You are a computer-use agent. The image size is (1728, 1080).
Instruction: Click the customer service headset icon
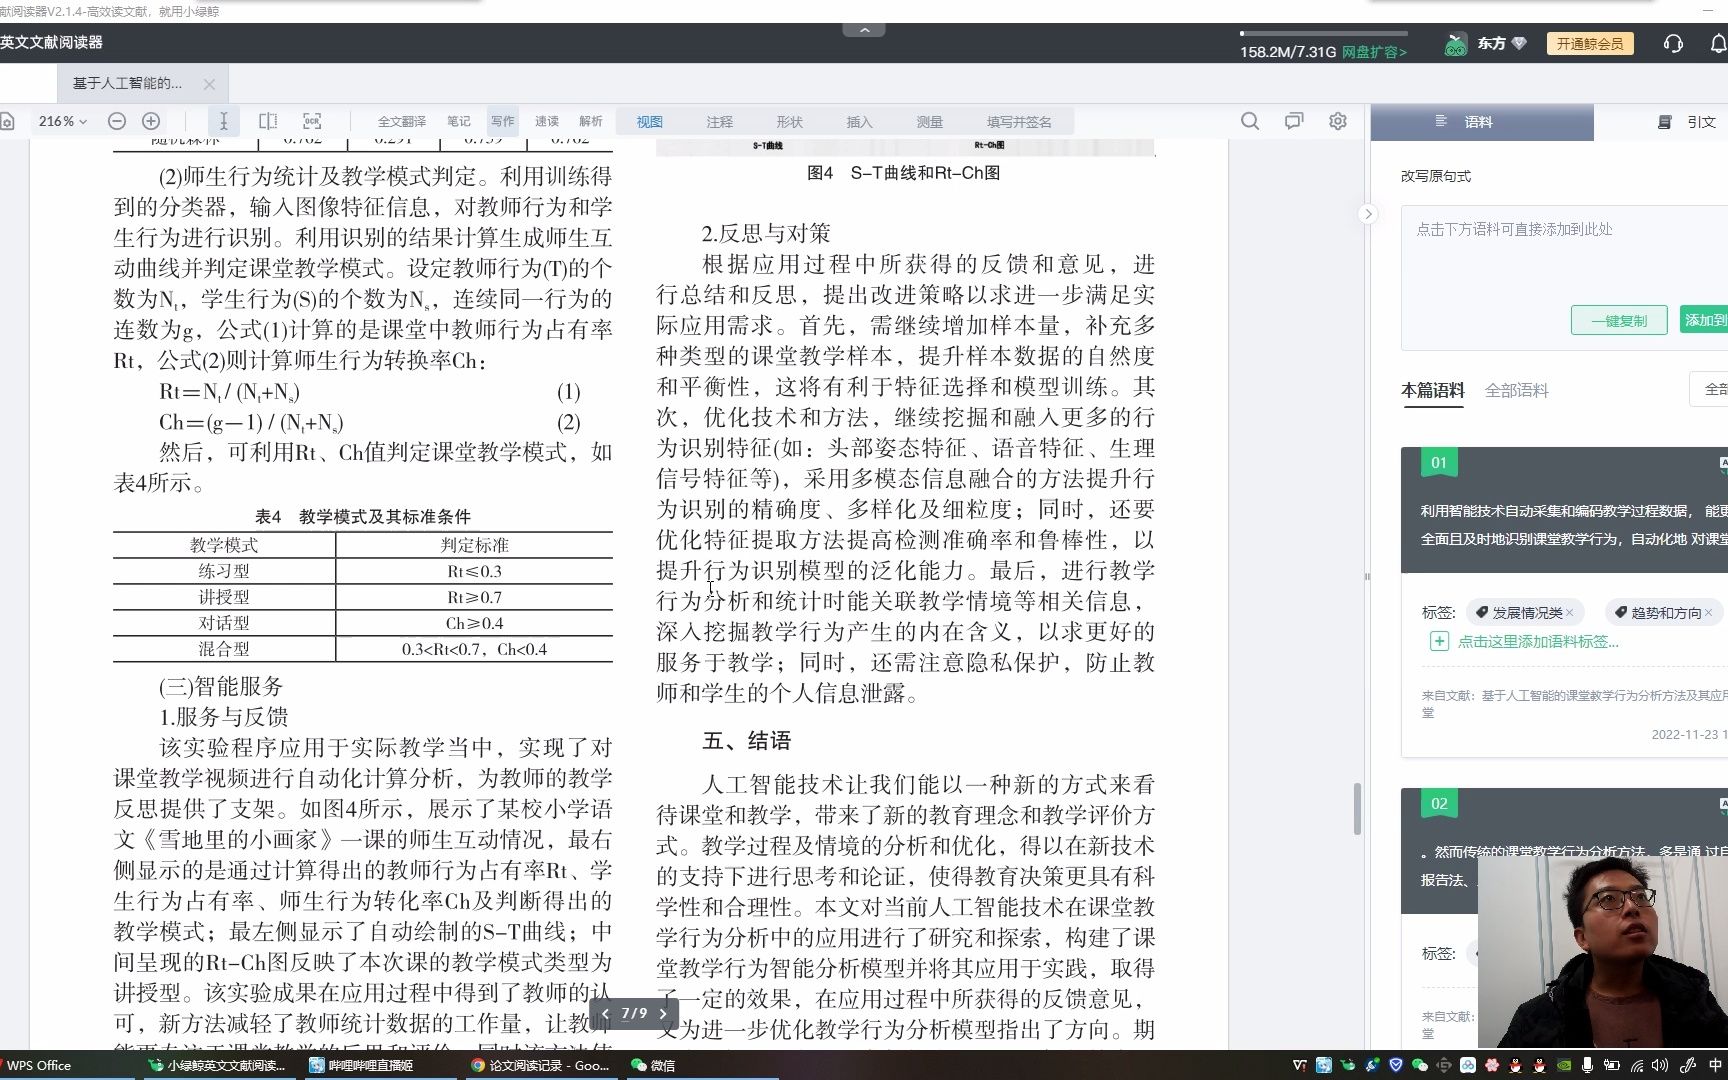pyautogui.click(x=1672, y=43)
